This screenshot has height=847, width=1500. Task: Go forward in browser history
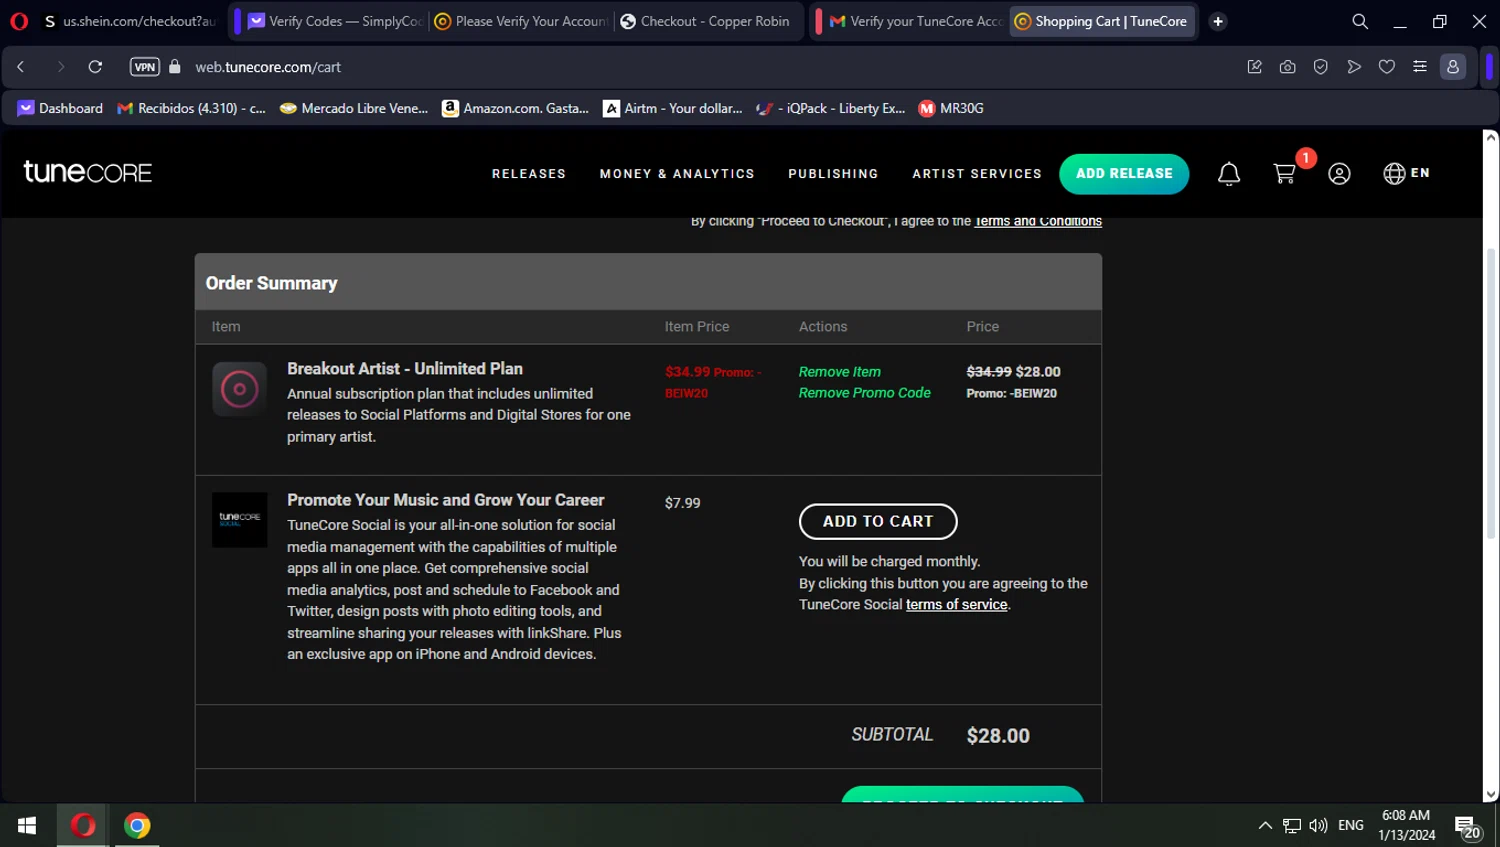pos(60,67)
